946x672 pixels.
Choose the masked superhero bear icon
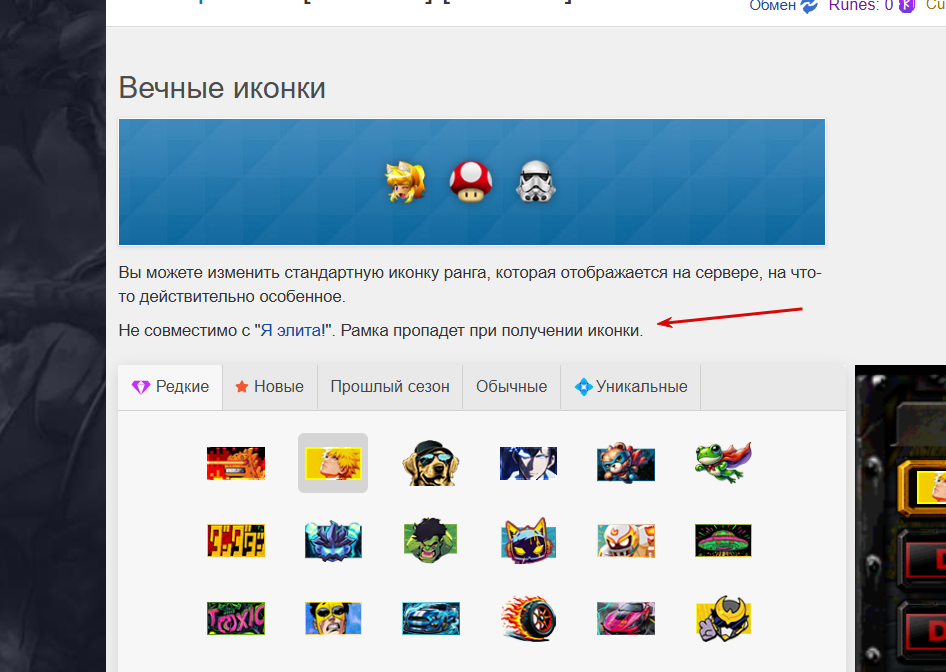point(626,463)
